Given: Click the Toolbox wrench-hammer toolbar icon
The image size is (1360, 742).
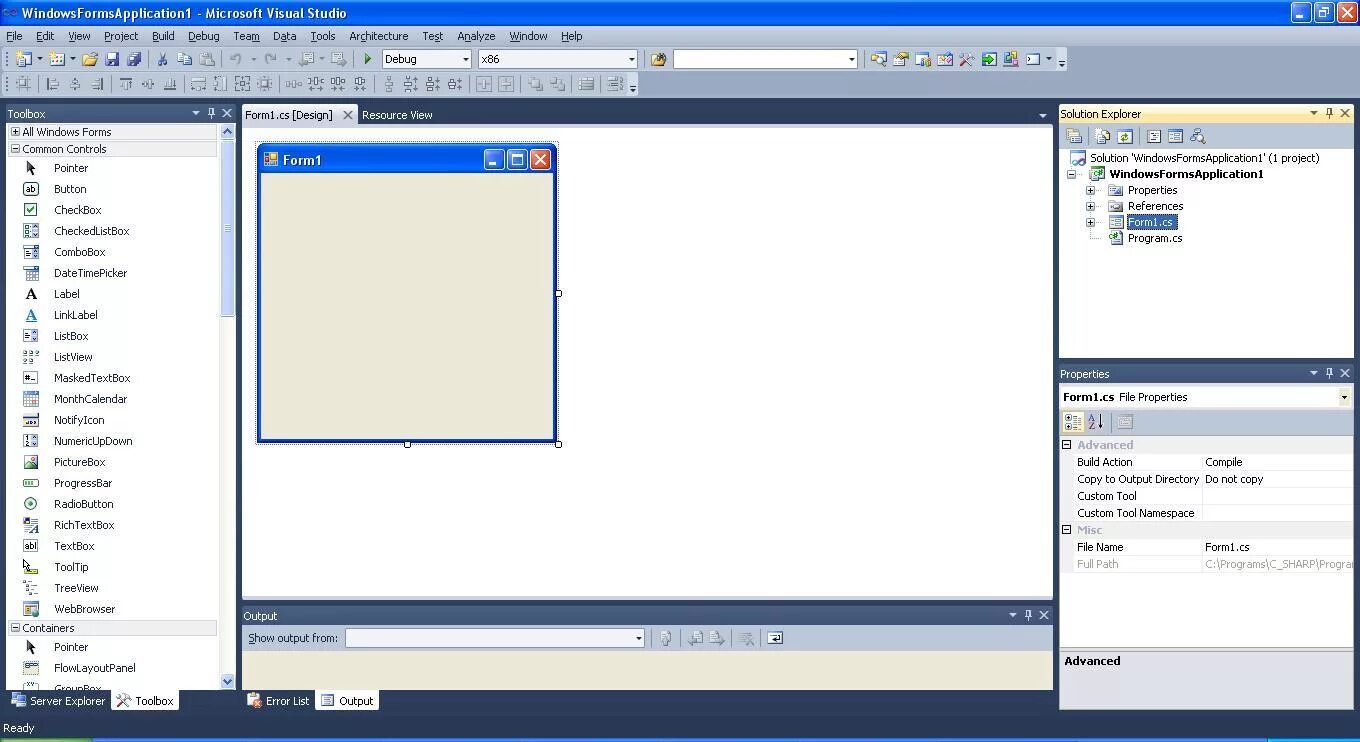Looking at the screenshot, I should (967, 59).
